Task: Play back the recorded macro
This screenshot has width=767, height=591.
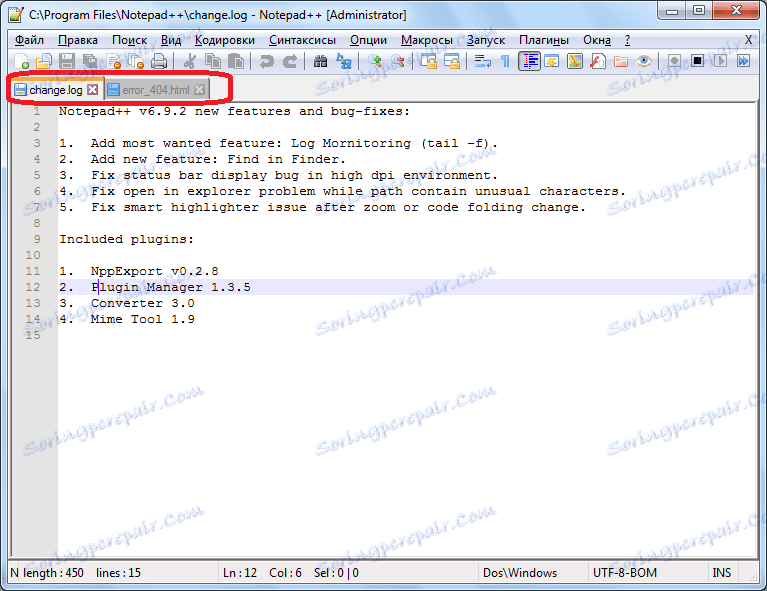Action: [x=721, y=62]
